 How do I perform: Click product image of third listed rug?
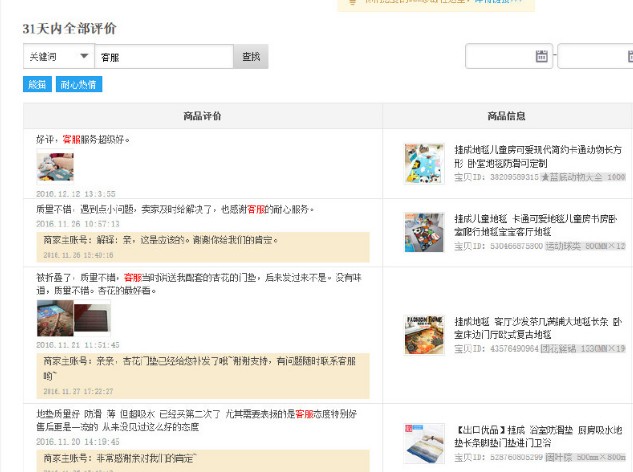pos(424,335)
